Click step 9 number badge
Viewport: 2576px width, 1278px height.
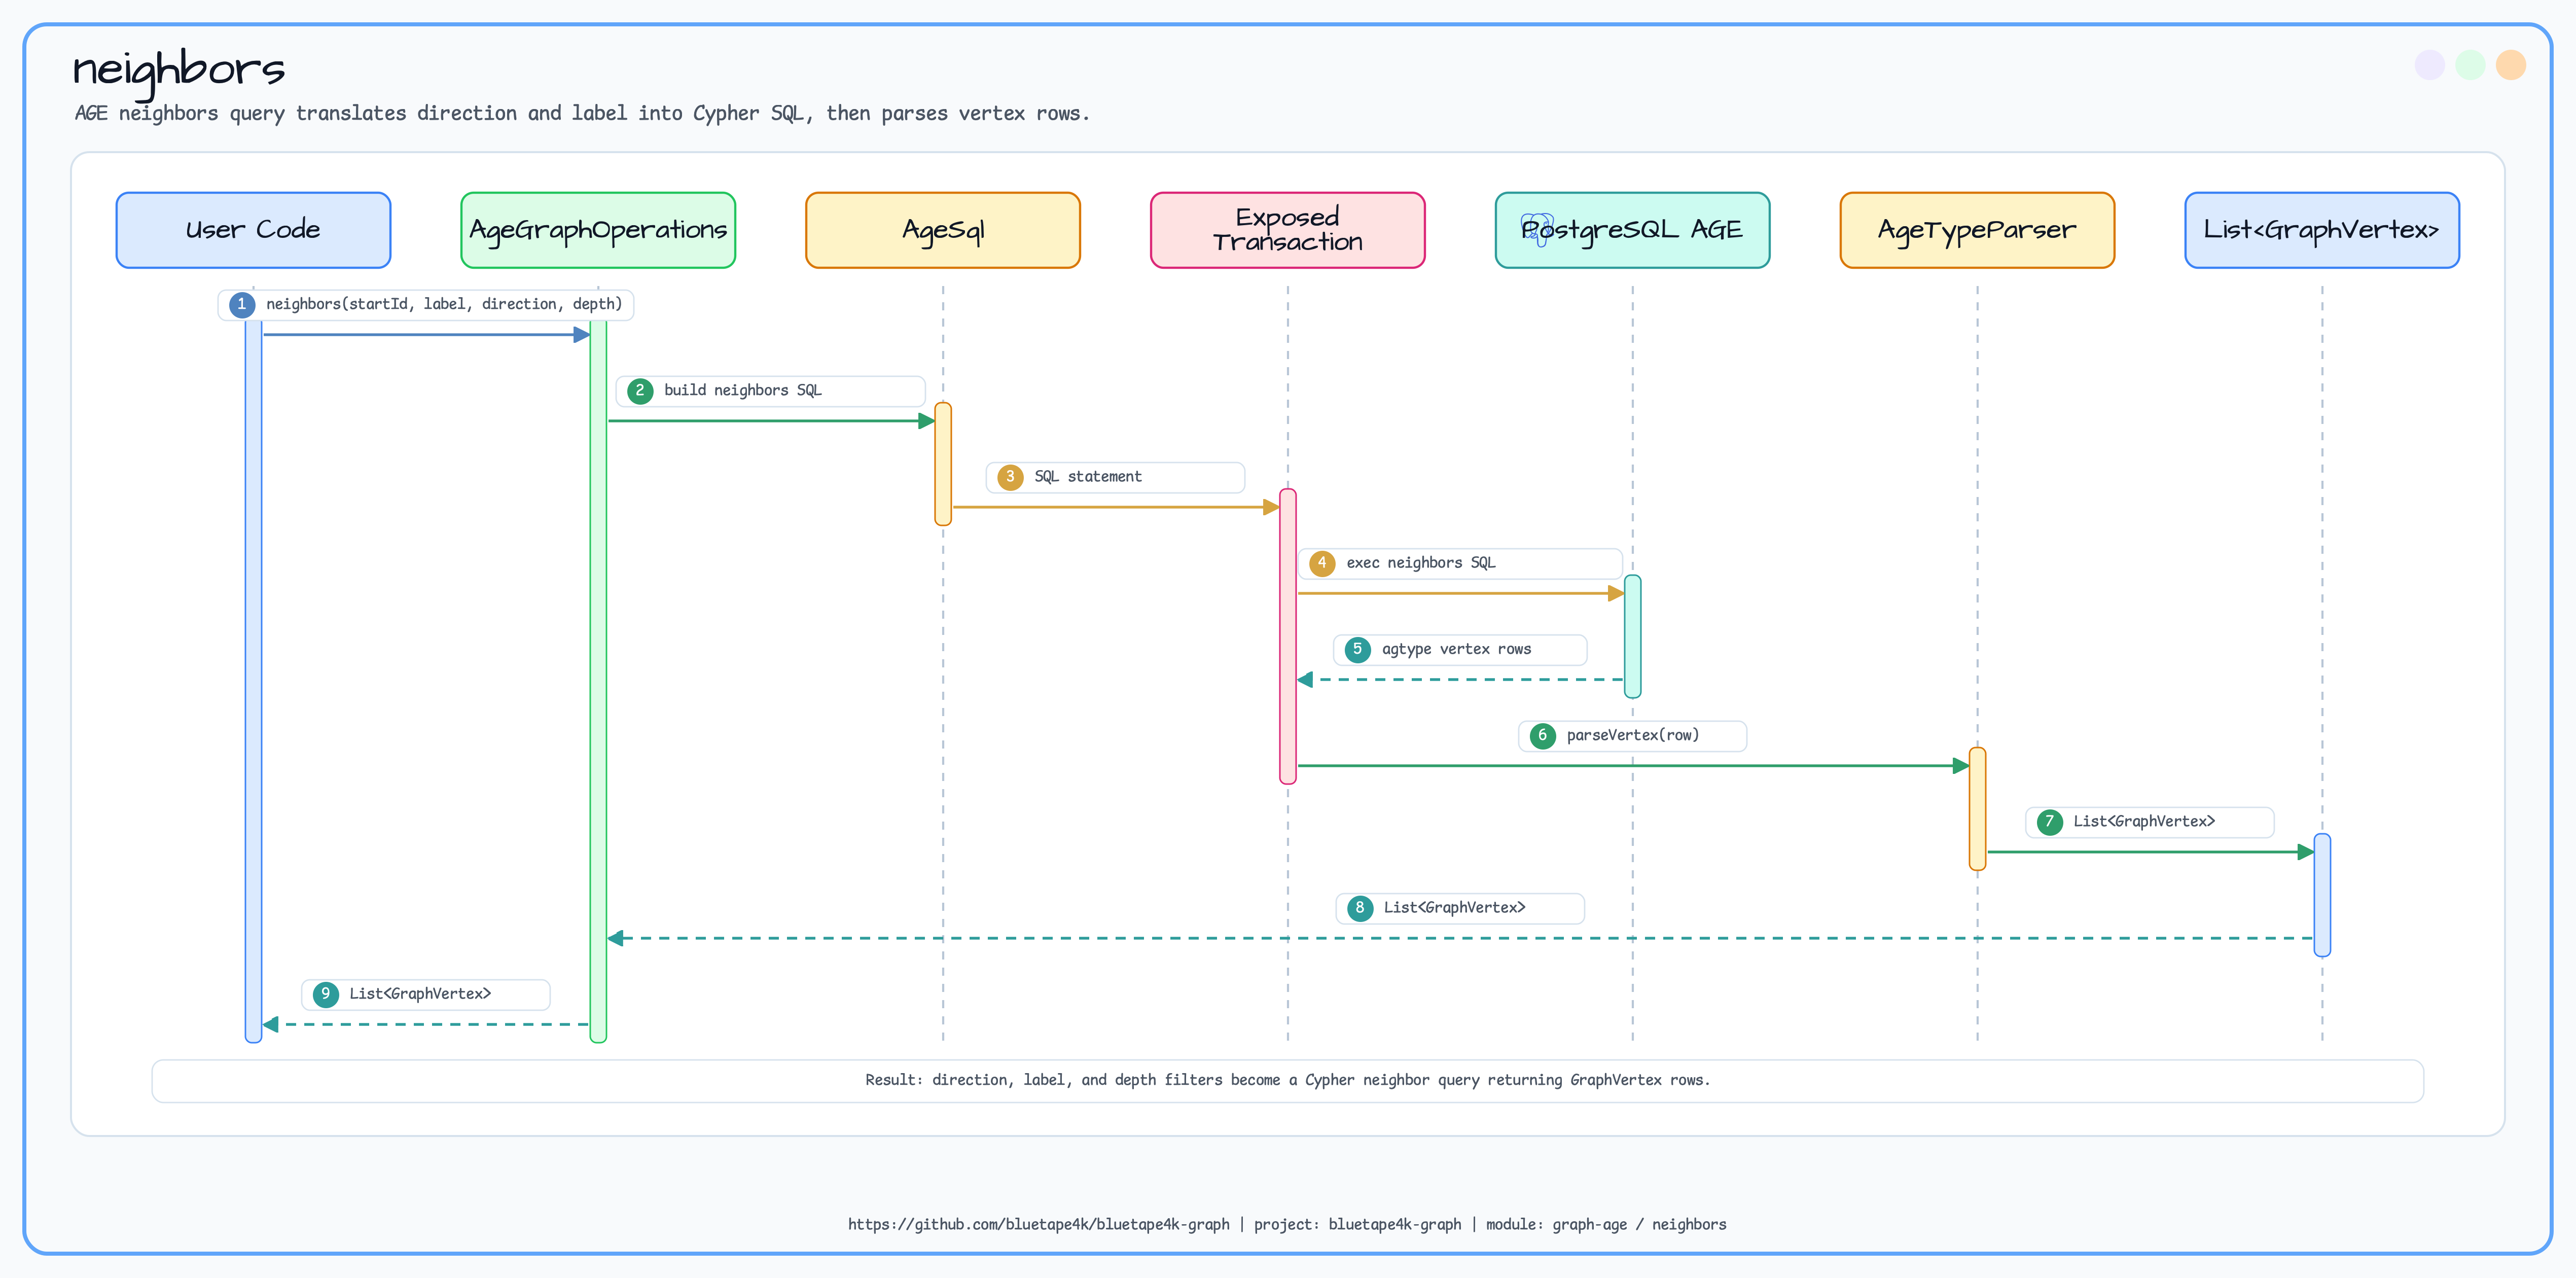pos(325,994)
